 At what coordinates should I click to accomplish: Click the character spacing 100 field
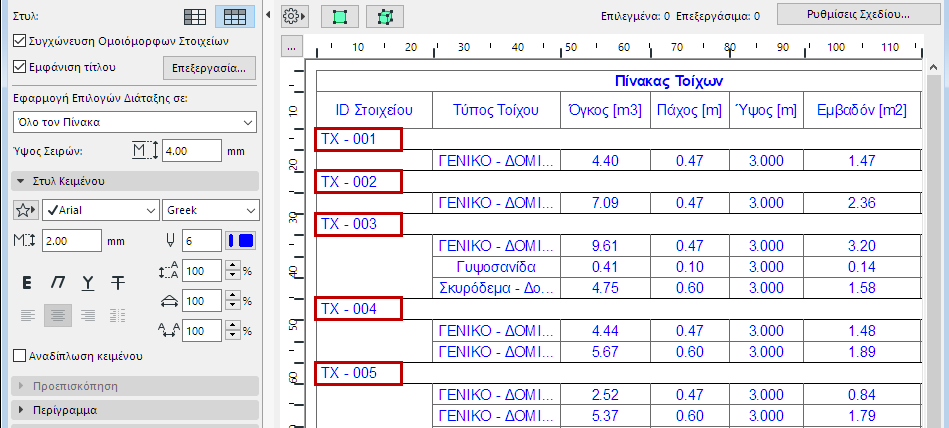point(202,331)
